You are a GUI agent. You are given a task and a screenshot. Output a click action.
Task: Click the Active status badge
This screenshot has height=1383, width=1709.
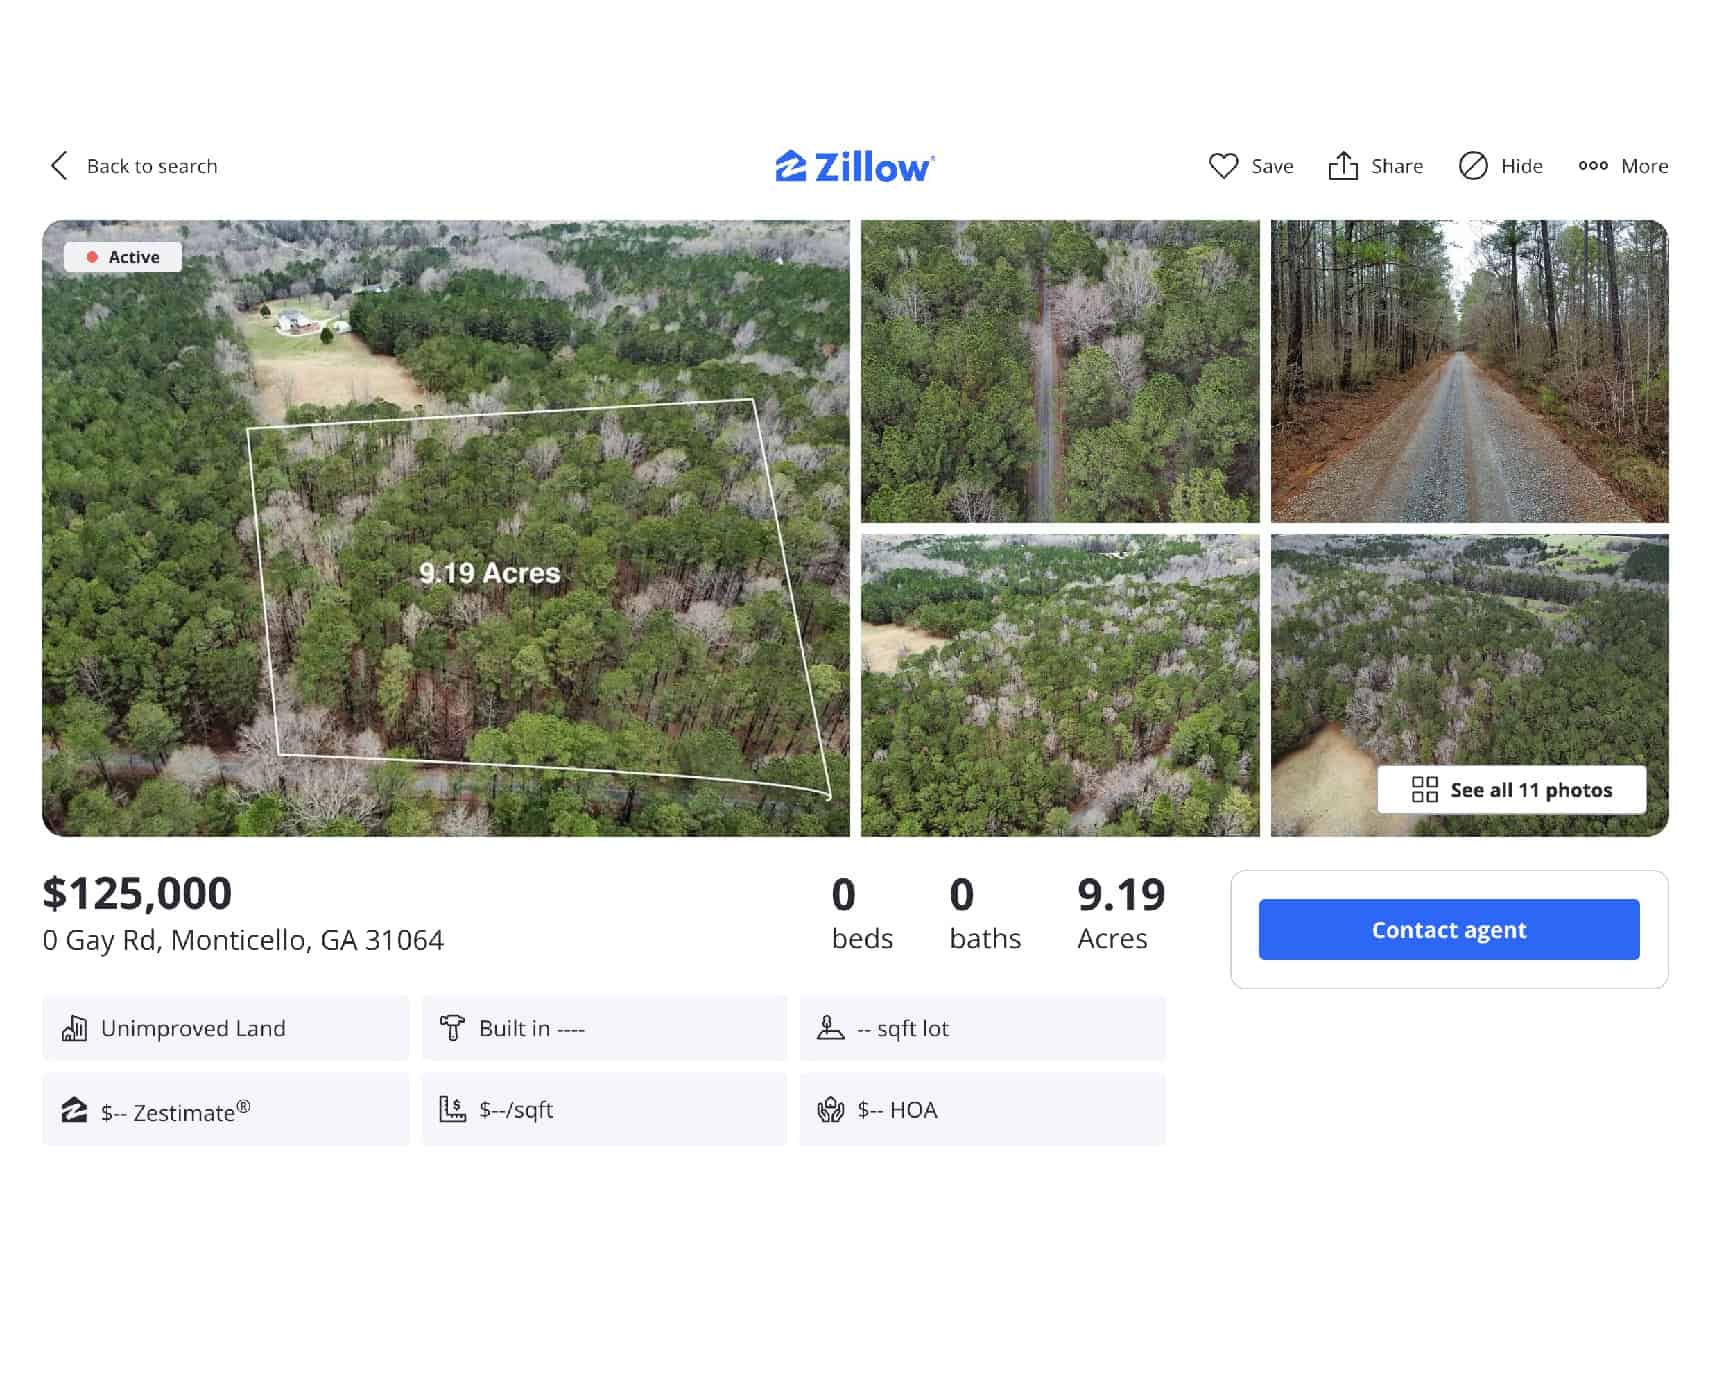(123, 257)
